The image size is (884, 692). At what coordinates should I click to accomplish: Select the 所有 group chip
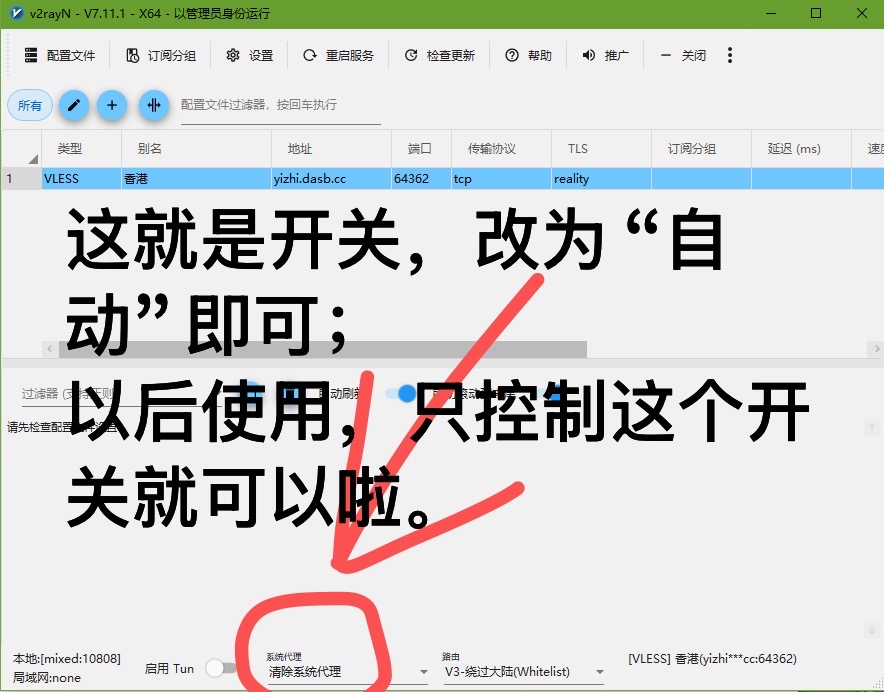point(30,105)
